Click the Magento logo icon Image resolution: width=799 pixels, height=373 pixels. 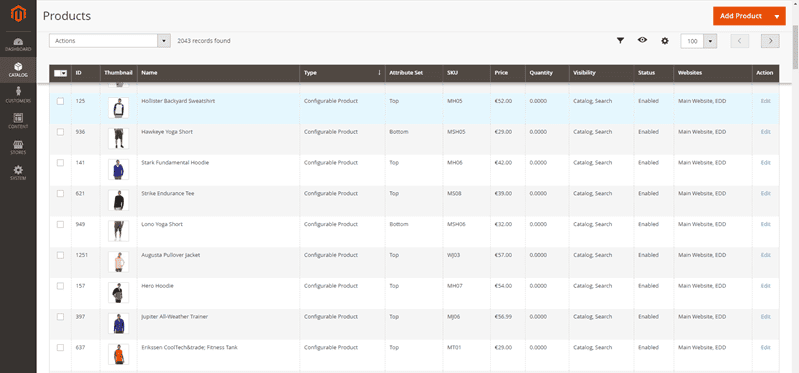18,14
